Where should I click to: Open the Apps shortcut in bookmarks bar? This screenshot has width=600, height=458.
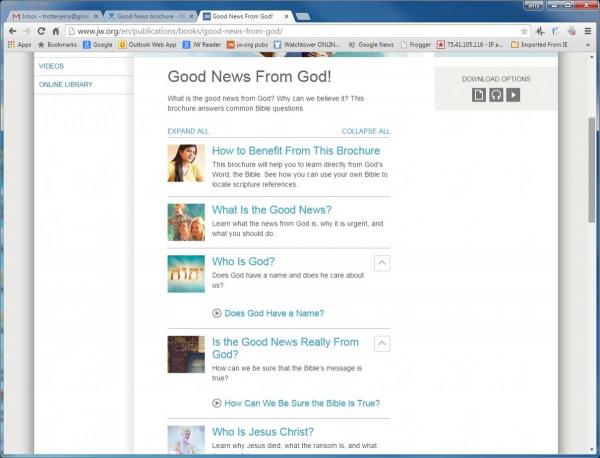coord(19,45)
